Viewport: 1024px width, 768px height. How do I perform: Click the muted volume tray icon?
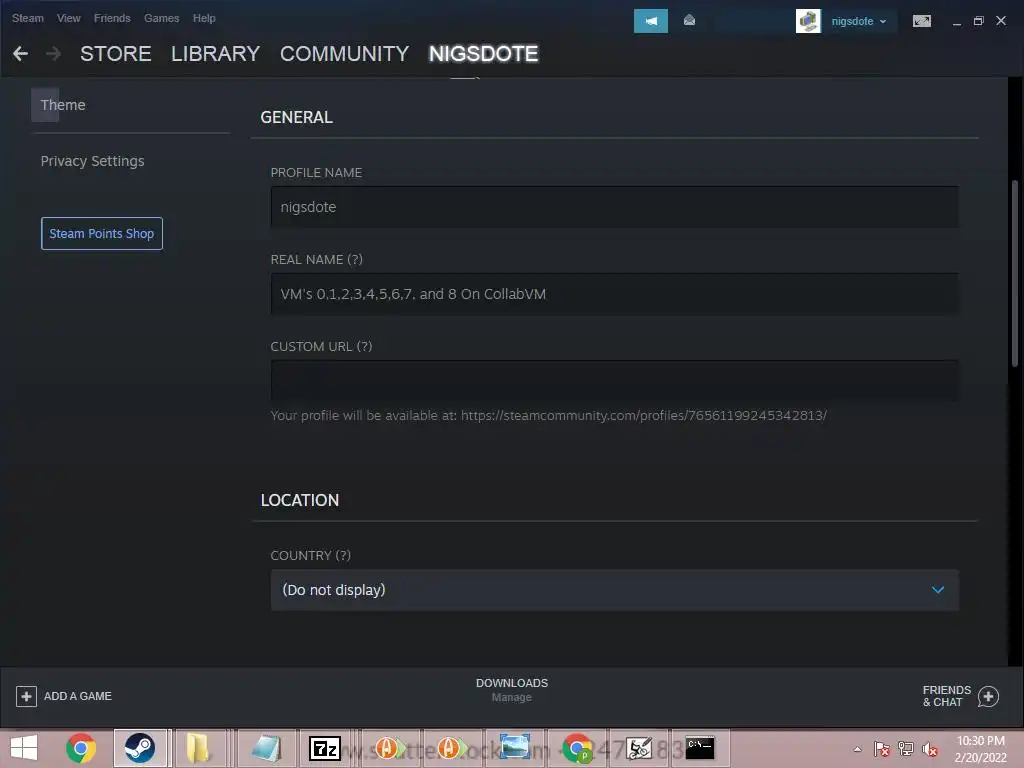tap(930, 749)
